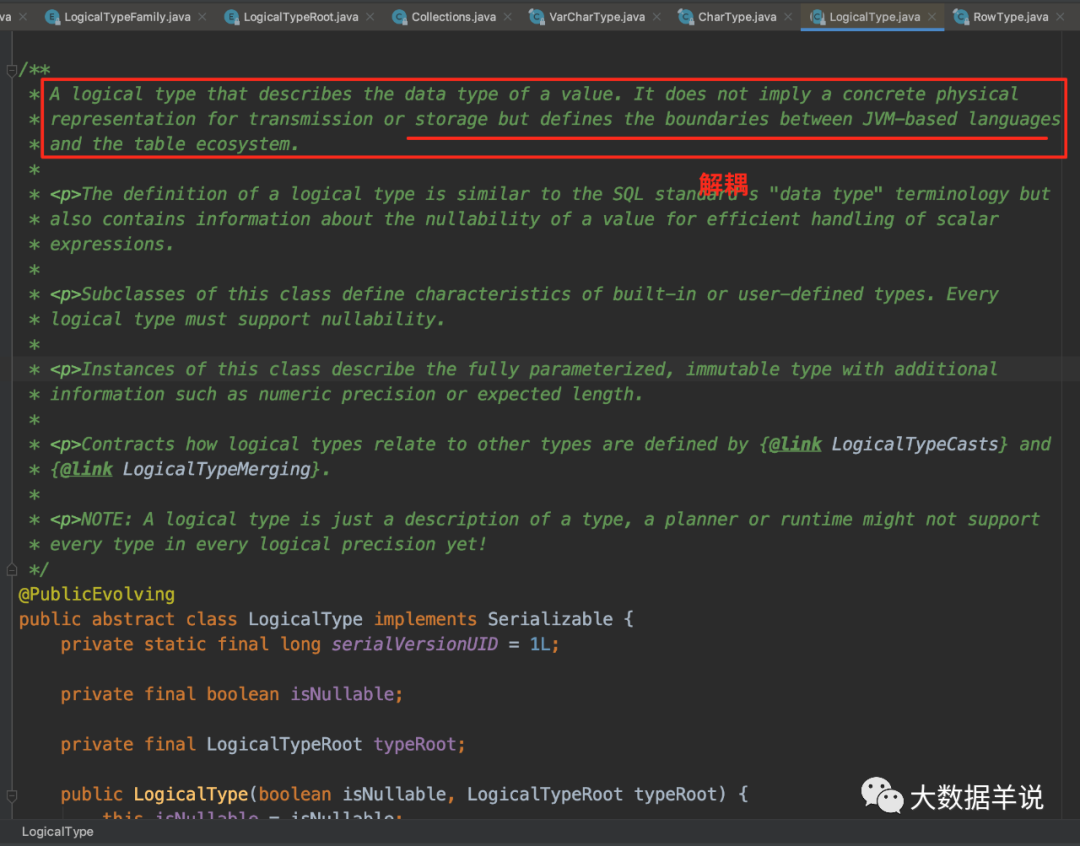Click the LogicalTypeRoot.java enum icon
The image size is (1080, 846).
tap(231, 17)
